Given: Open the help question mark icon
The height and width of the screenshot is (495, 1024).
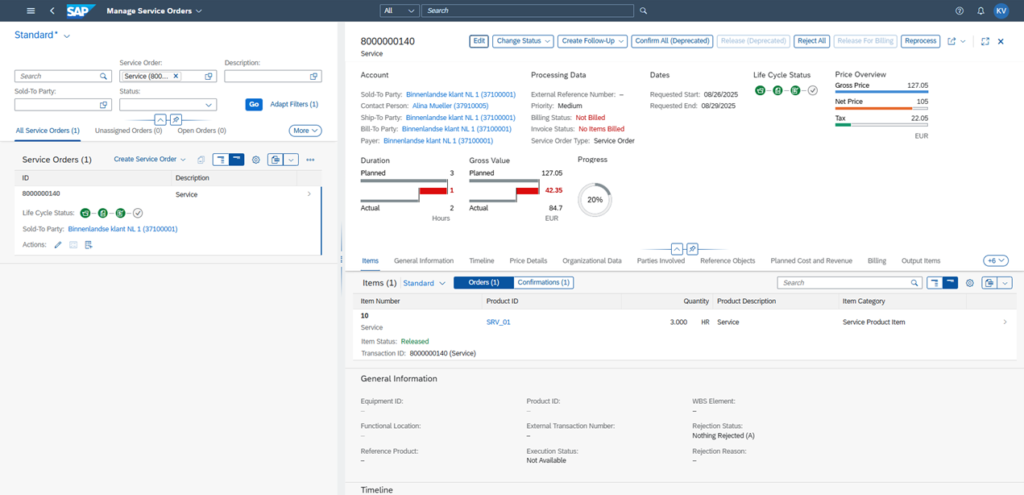Looking at the screenshot, I should [959, 10].
